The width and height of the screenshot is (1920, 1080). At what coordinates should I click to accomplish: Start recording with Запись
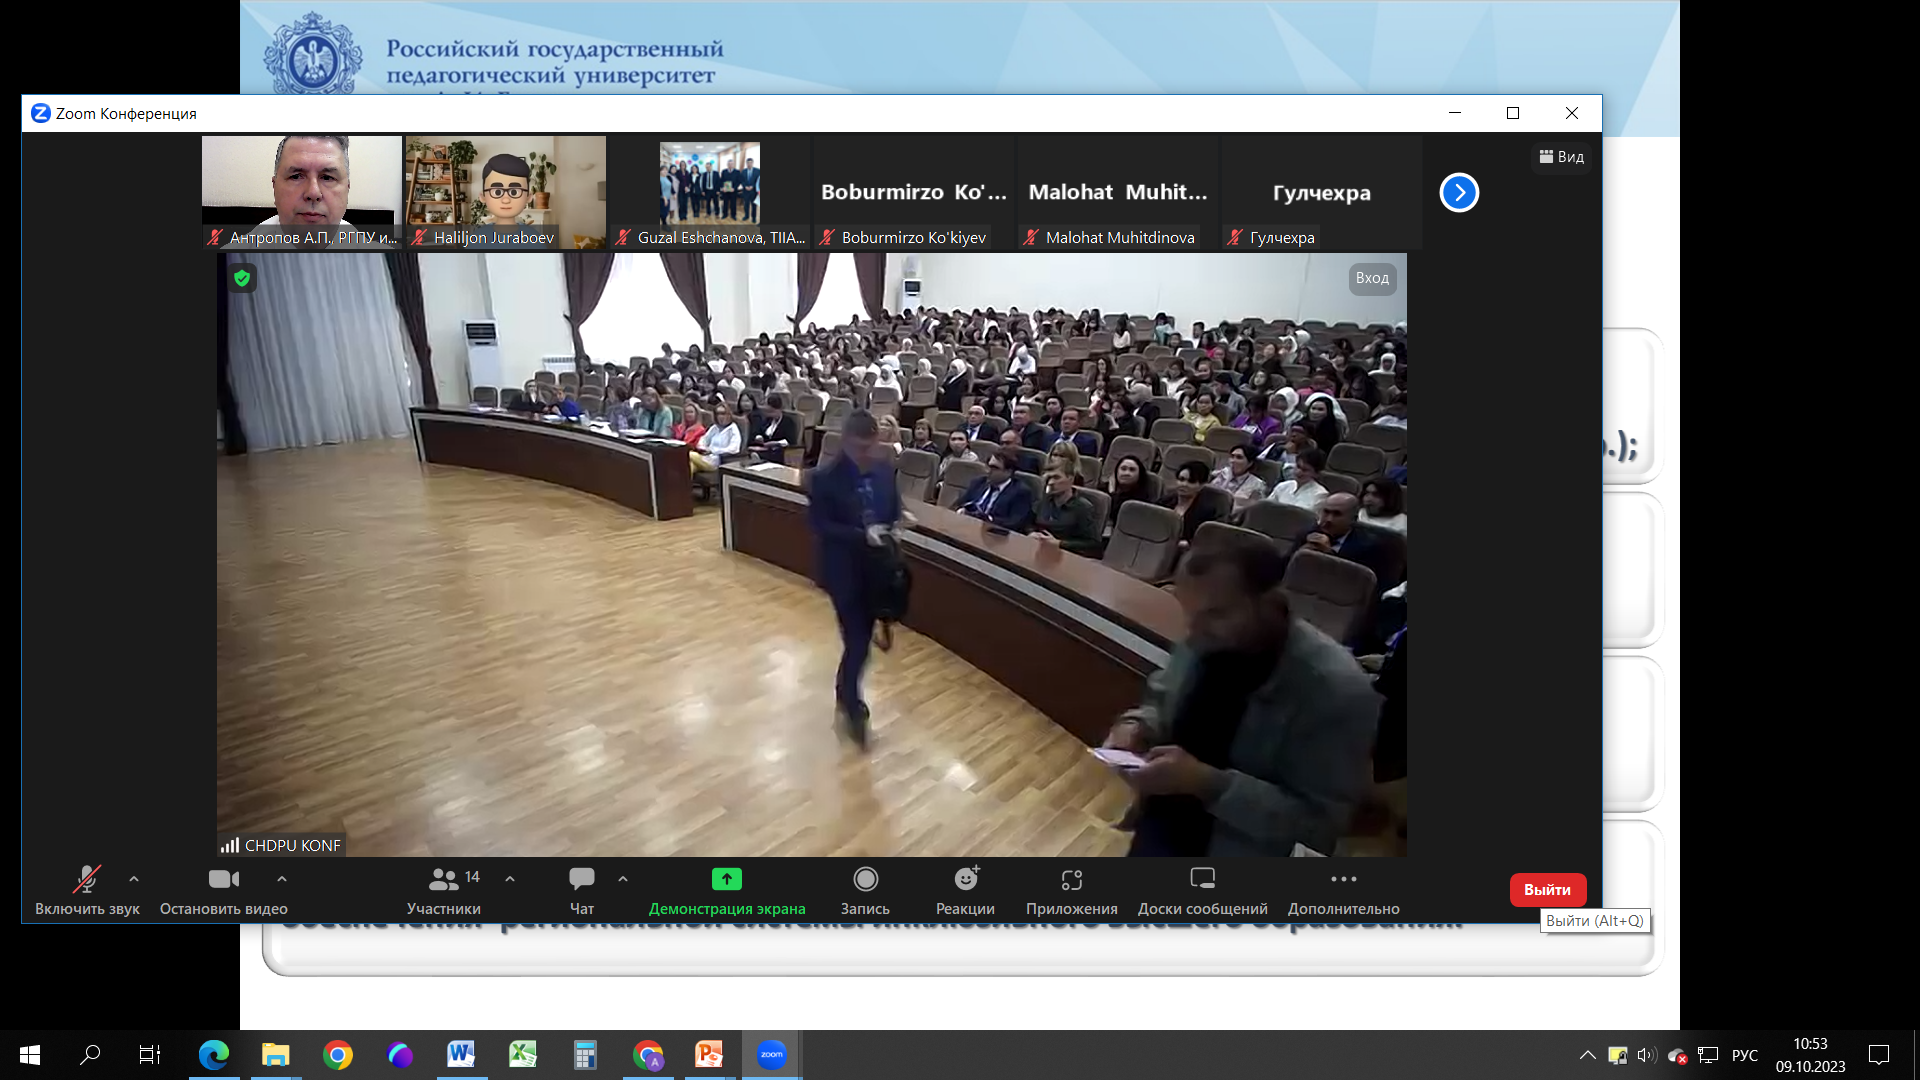[865, 890]
